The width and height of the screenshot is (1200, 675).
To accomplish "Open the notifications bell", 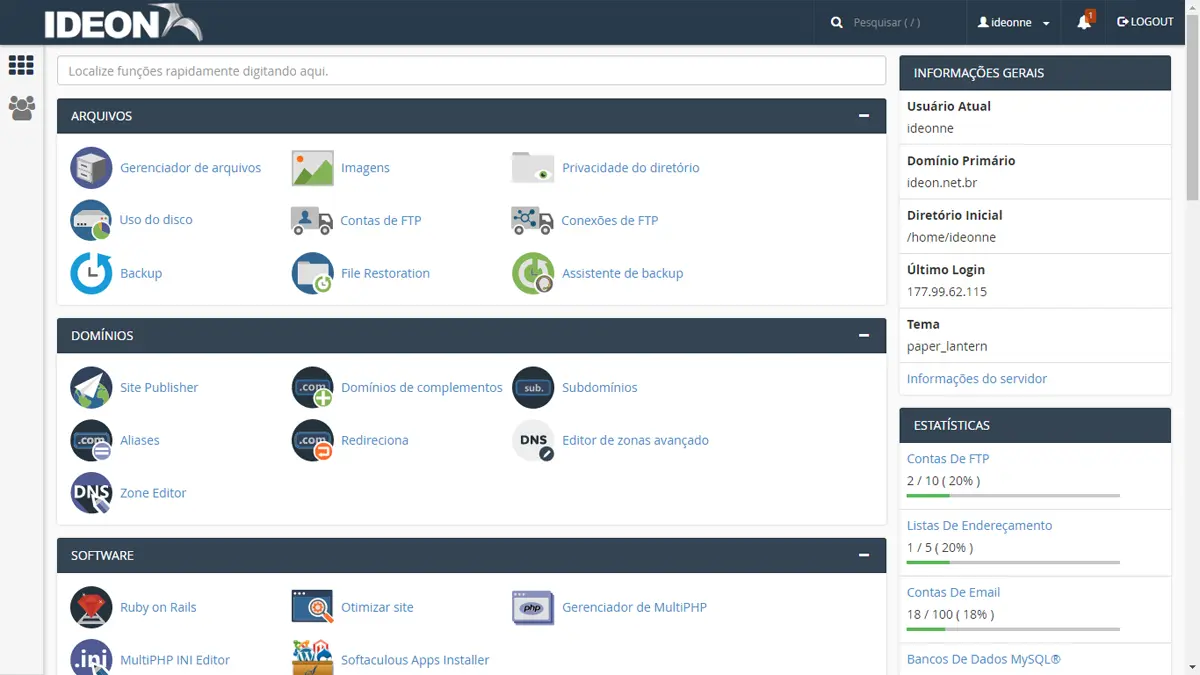I will pyautogui.click(x=1084, y=21).
